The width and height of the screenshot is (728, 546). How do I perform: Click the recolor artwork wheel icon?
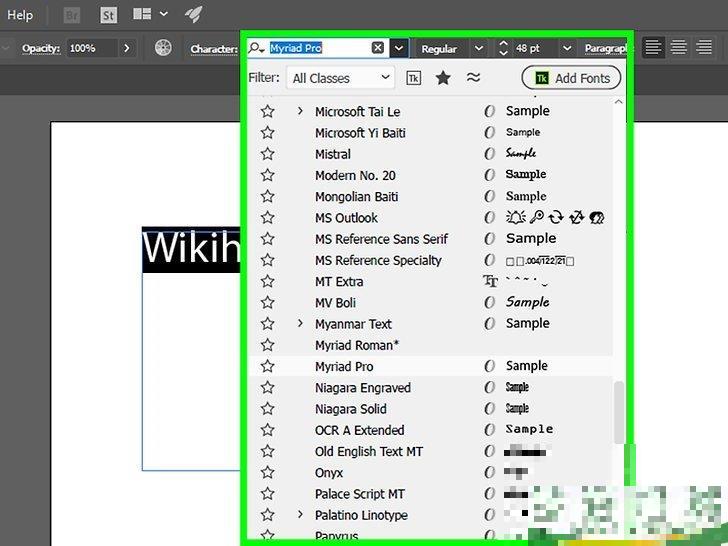tap(163, 48)
